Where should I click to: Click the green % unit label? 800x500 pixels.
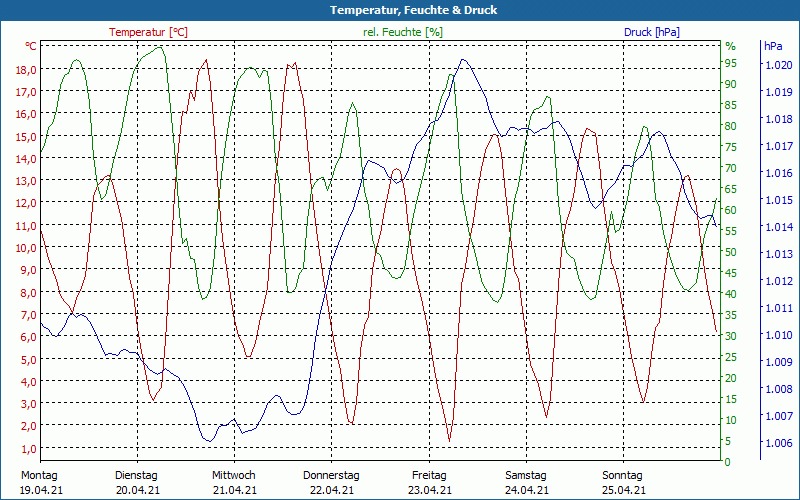(x=730, y=46)
